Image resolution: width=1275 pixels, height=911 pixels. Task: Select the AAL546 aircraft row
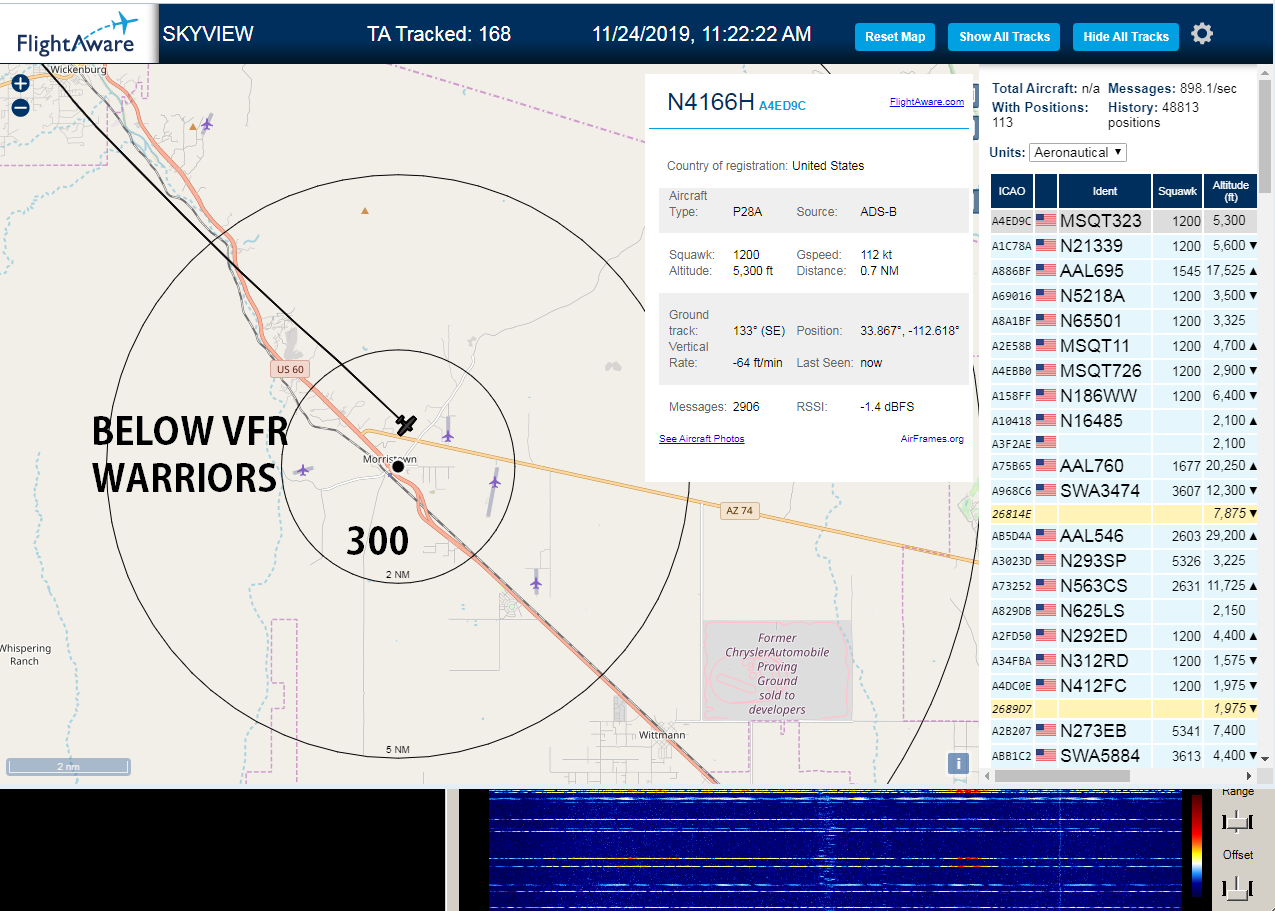point(1124,536)
